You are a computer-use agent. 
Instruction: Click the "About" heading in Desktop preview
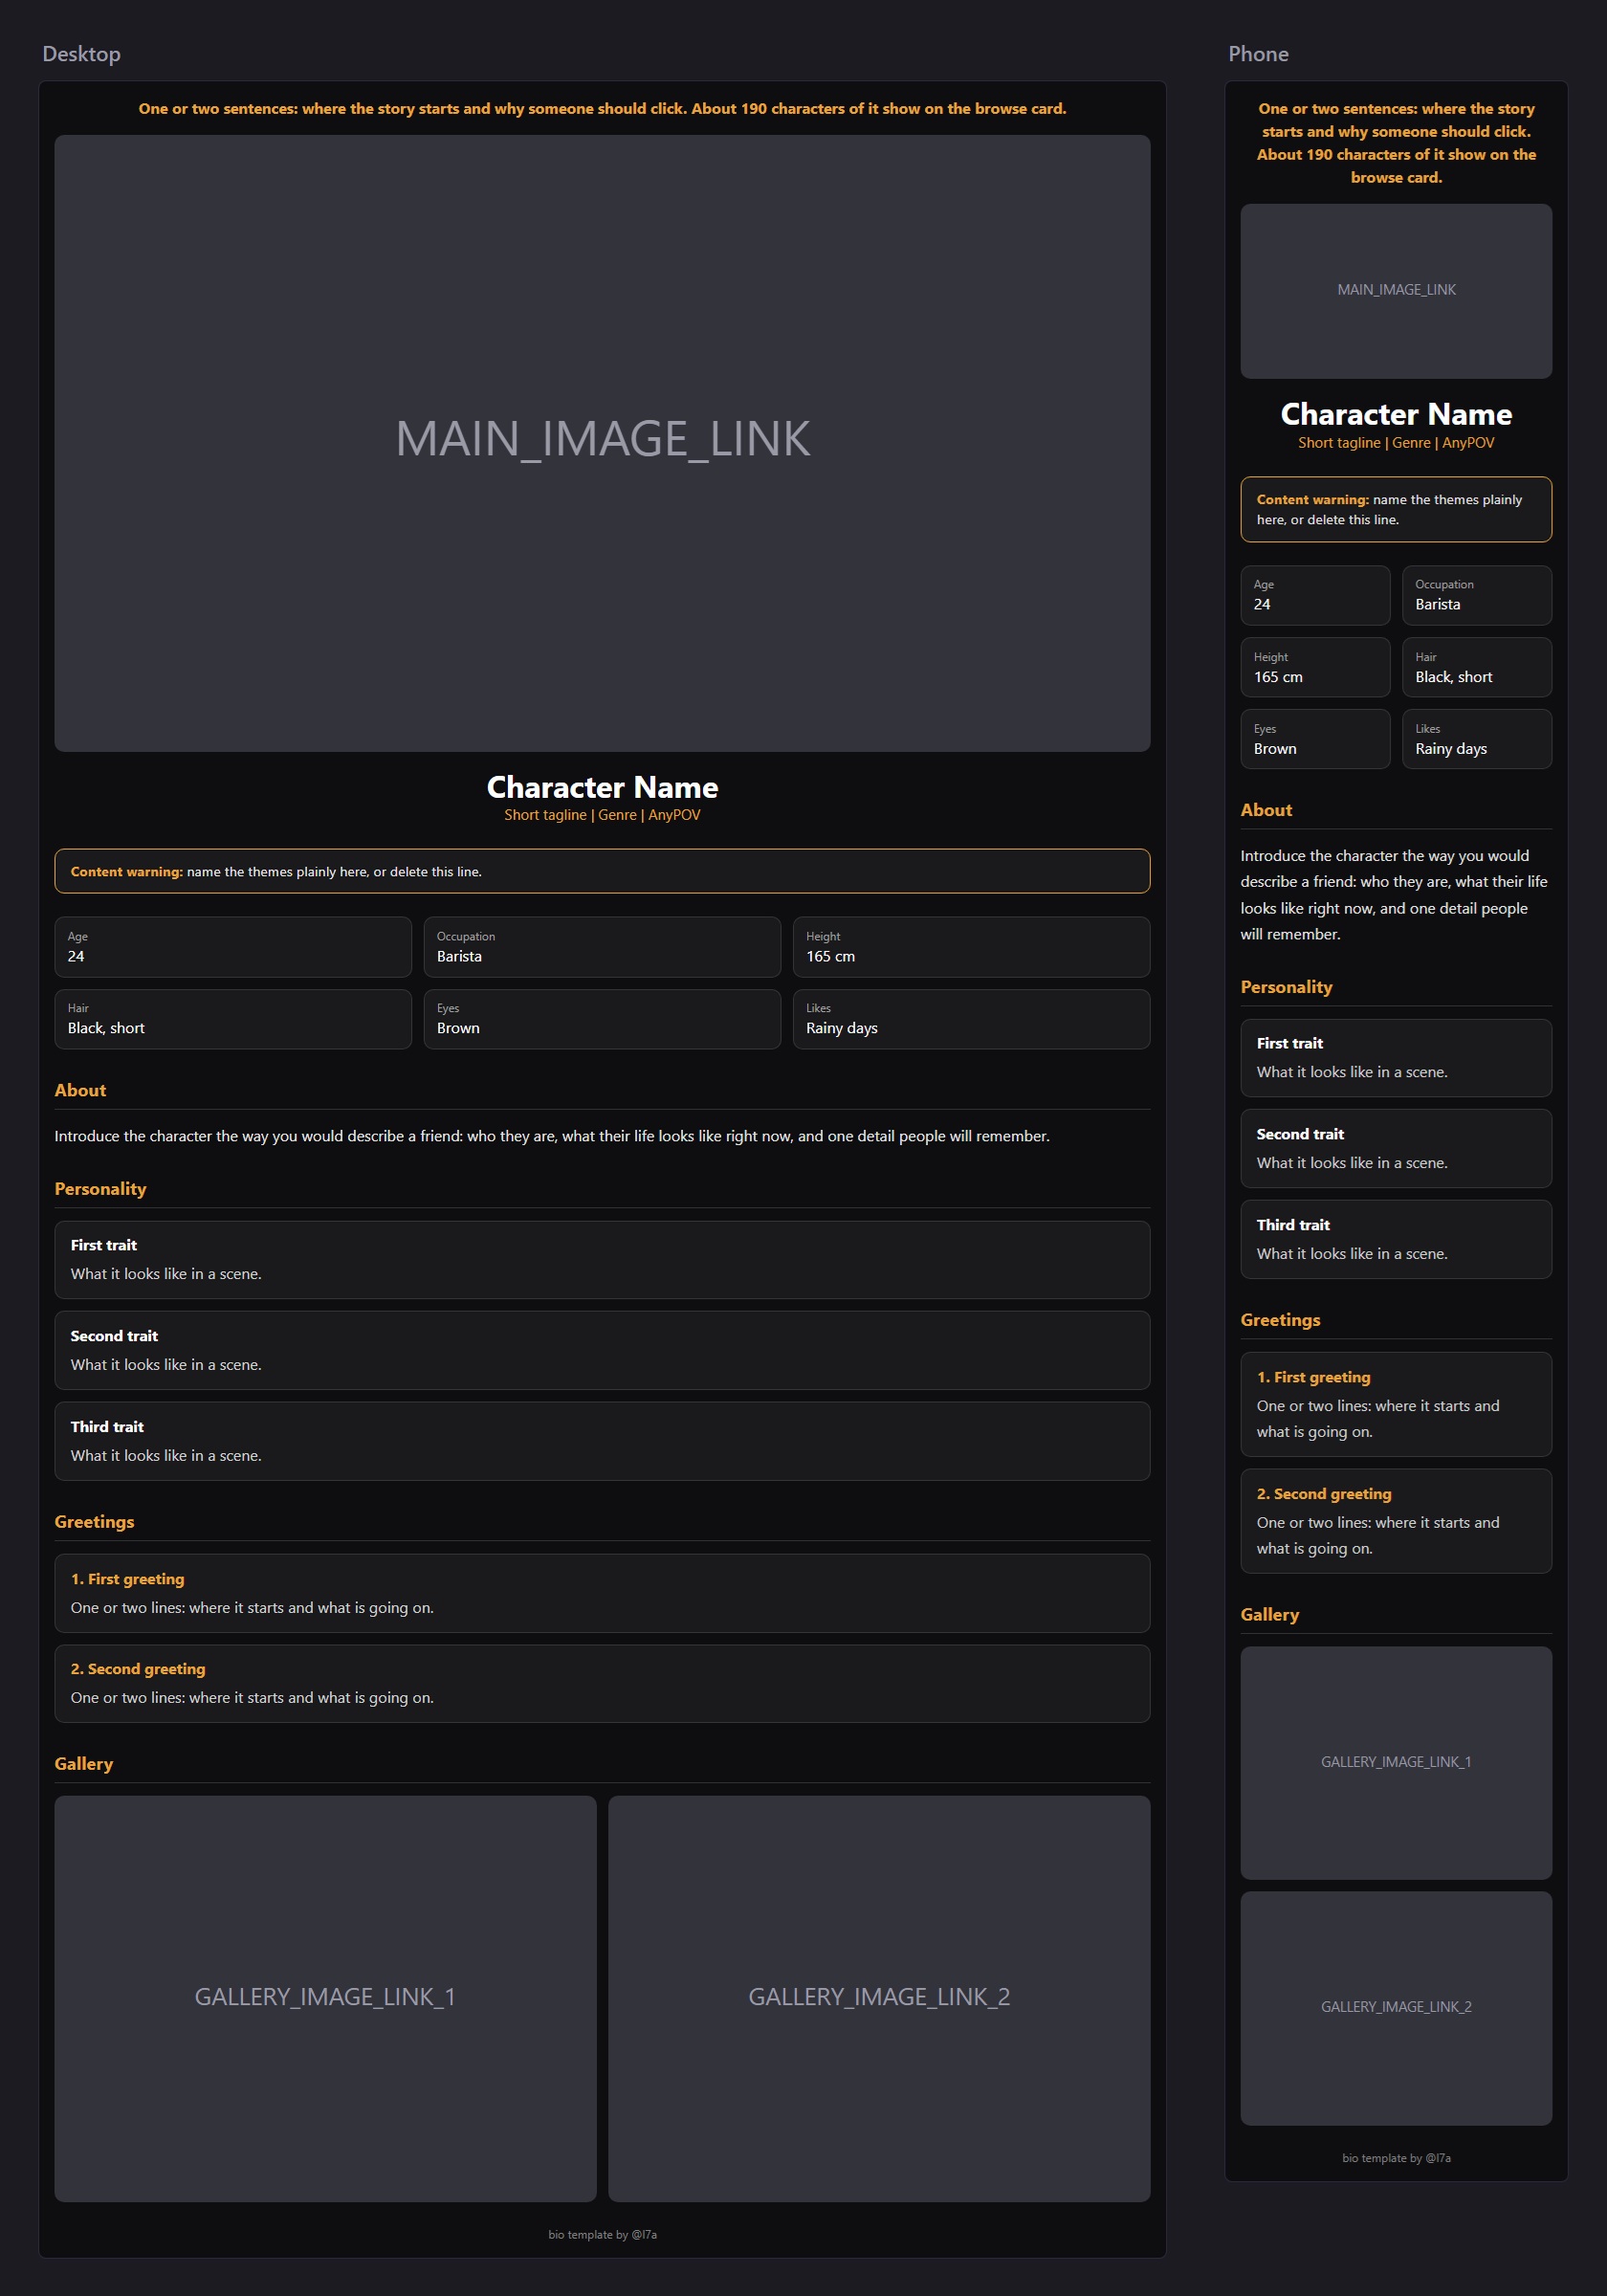[80, 1090]
